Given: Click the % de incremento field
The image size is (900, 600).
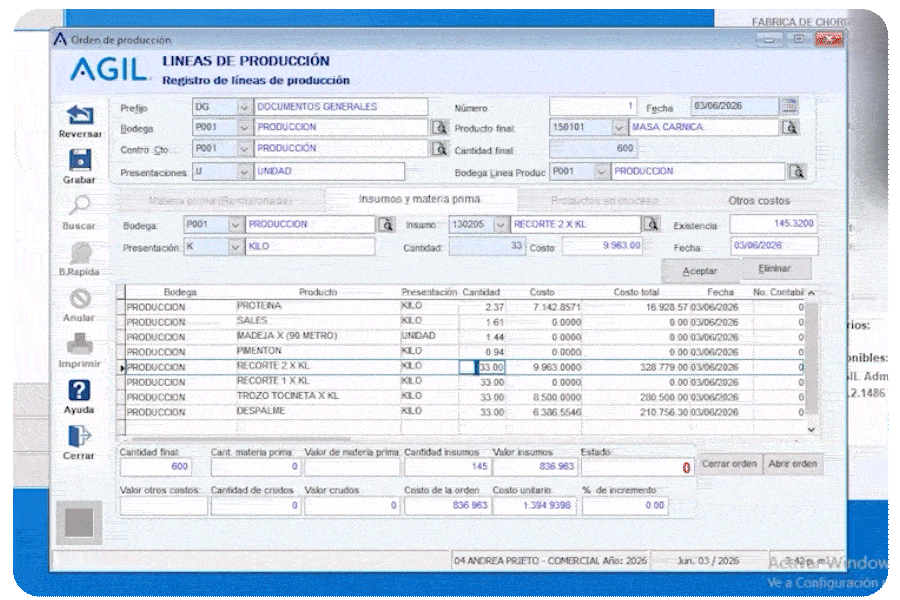Looking at the screenshot, I should tap(625, 506).
